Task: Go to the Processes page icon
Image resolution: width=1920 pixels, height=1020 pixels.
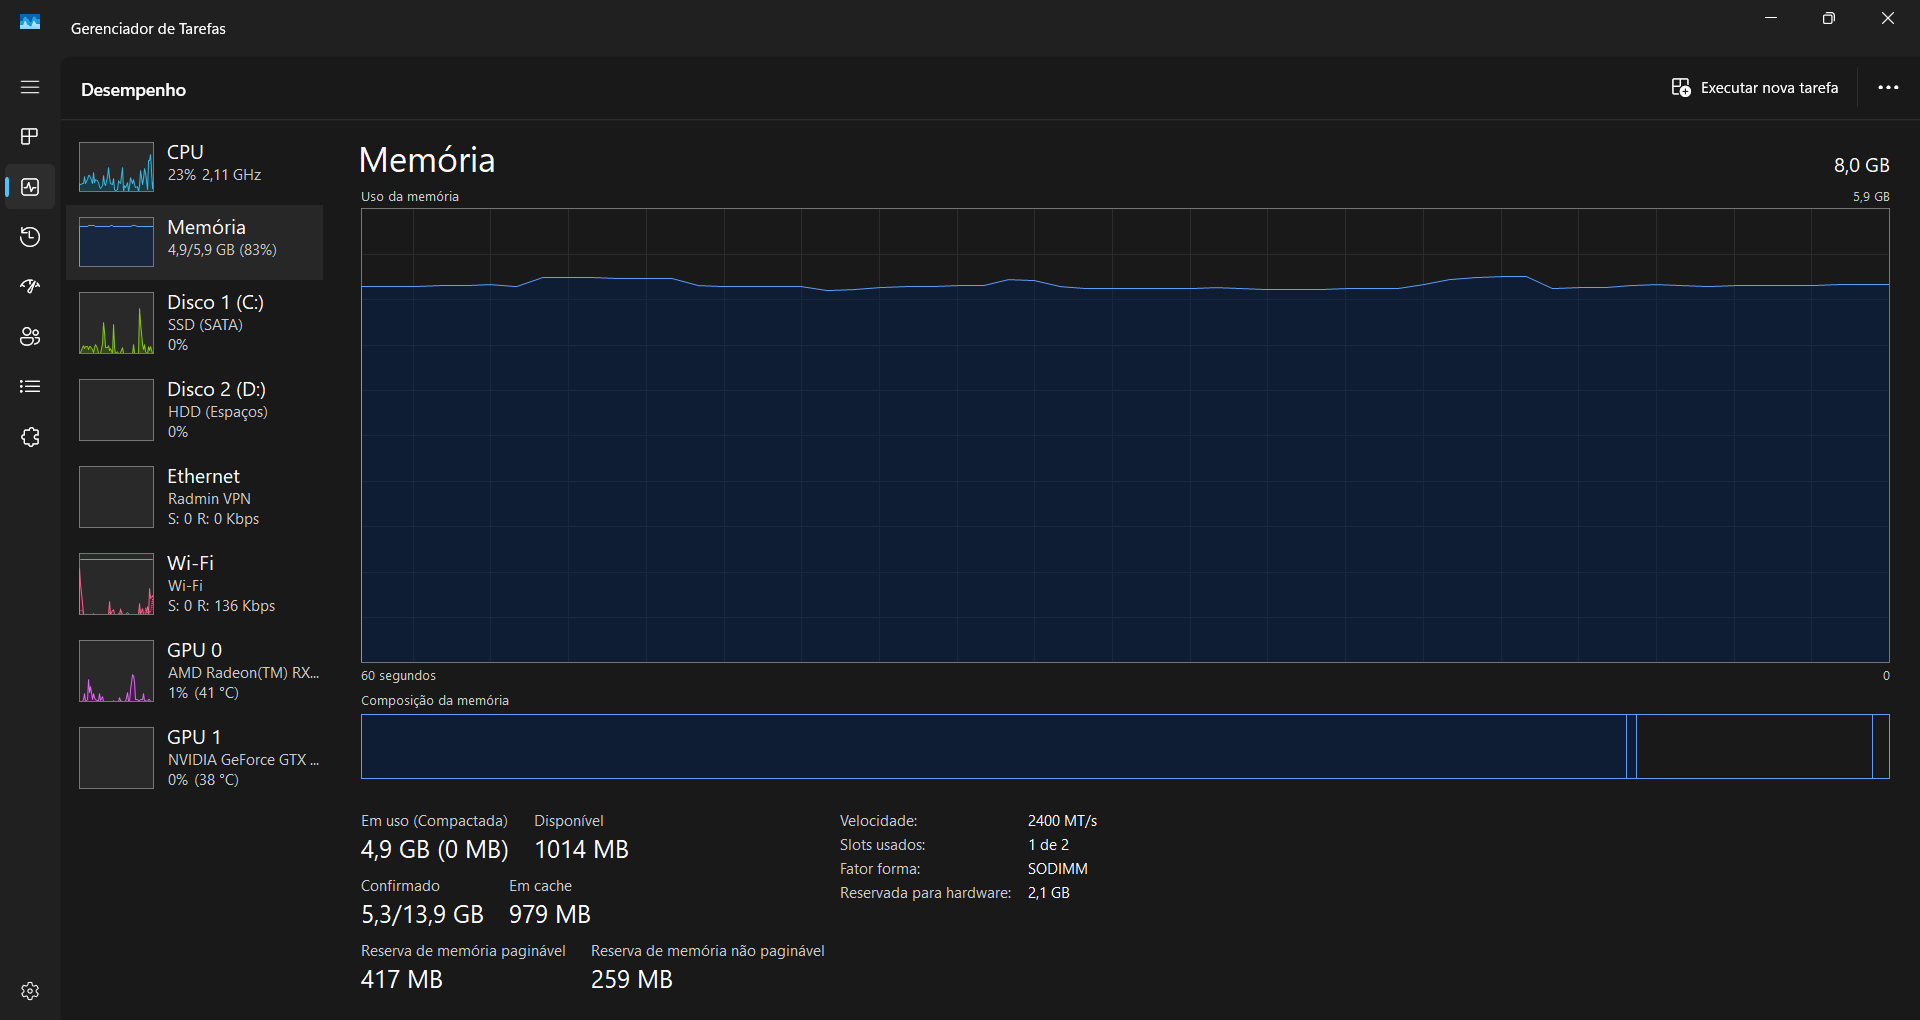Action: tap(30, 136)
